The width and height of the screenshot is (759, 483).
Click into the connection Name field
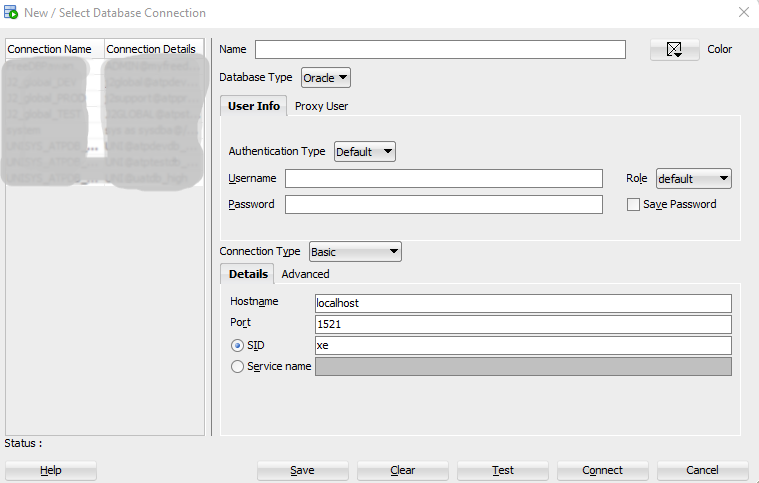pyautogui.click(x=440, y=50)
